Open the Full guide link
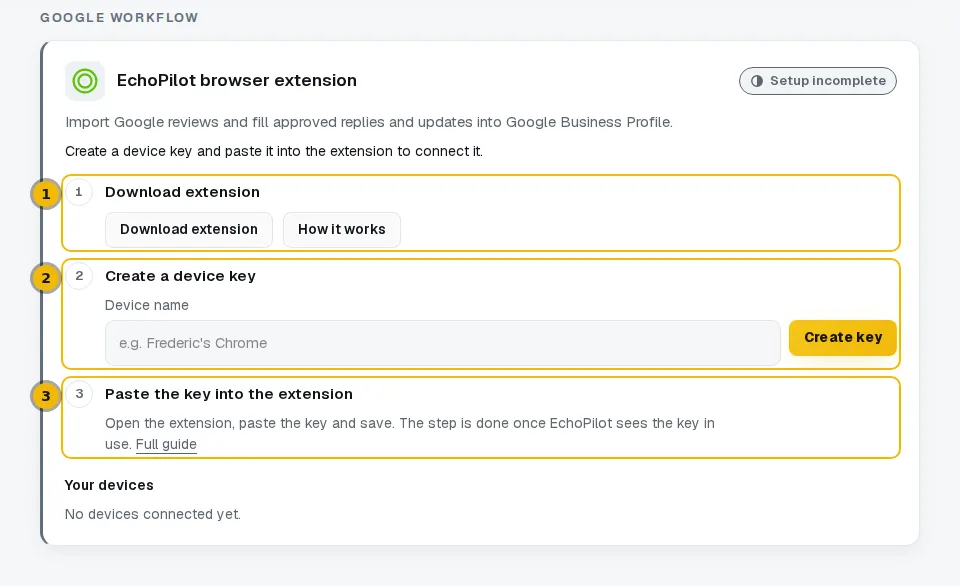Screen dimensions: 960x586 tap(166, 445)
